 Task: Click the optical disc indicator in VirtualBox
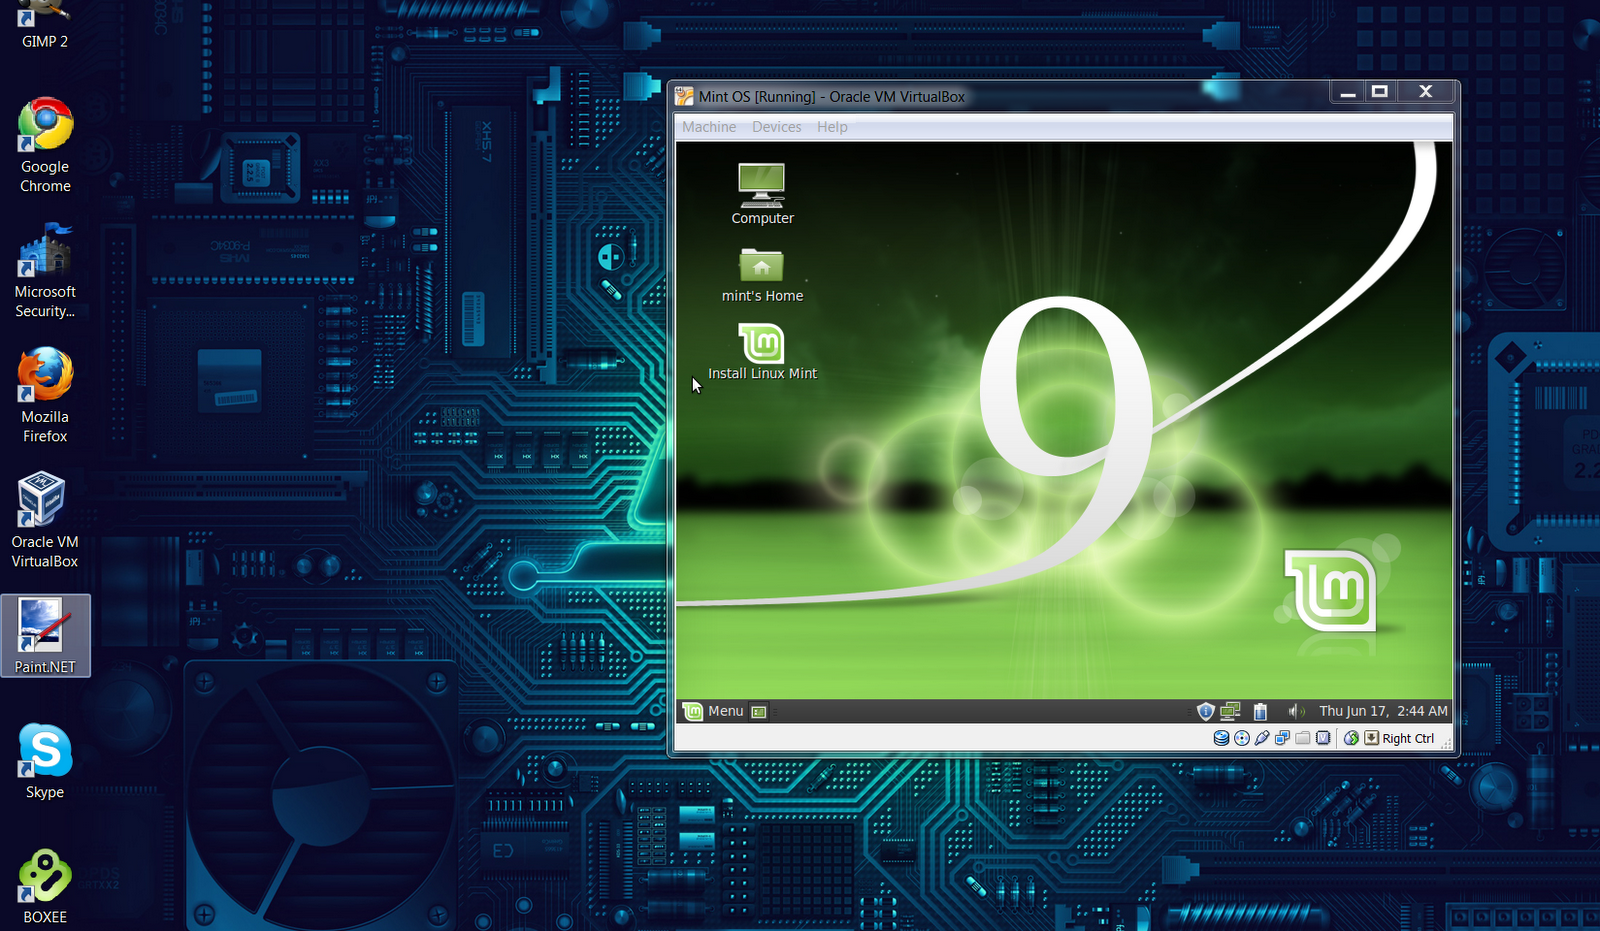[1242, 738]
